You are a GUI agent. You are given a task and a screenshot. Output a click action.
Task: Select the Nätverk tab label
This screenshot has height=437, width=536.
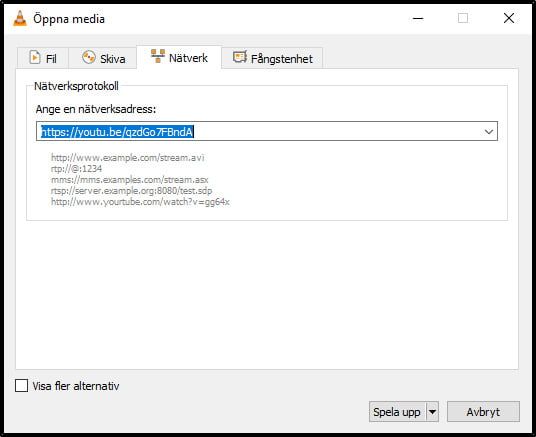click(x=188, y=58)
